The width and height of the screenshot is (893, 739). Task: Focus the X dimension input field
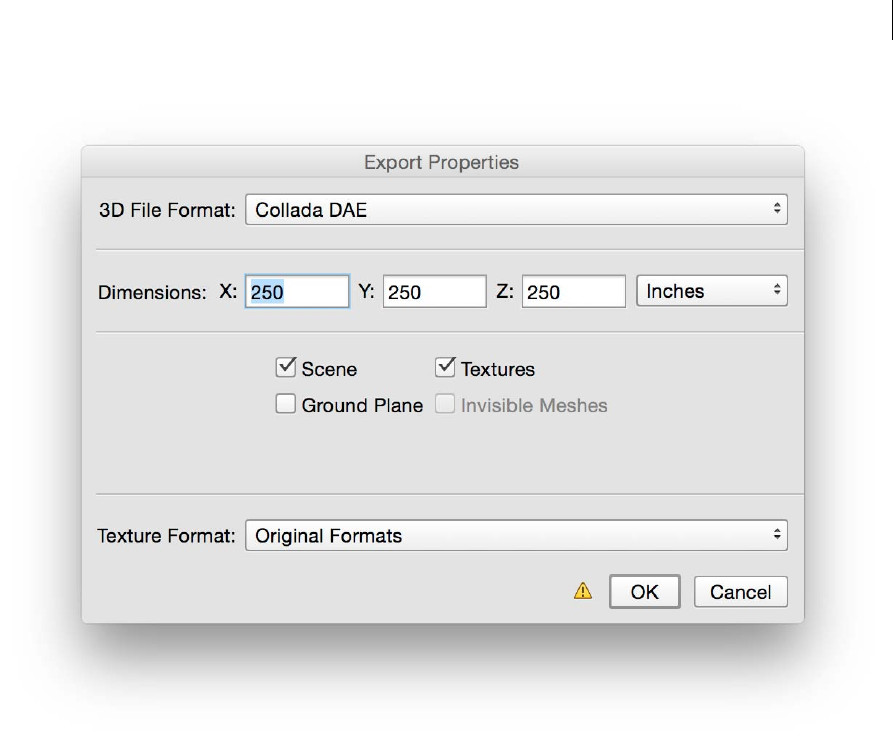pos(297,292)
